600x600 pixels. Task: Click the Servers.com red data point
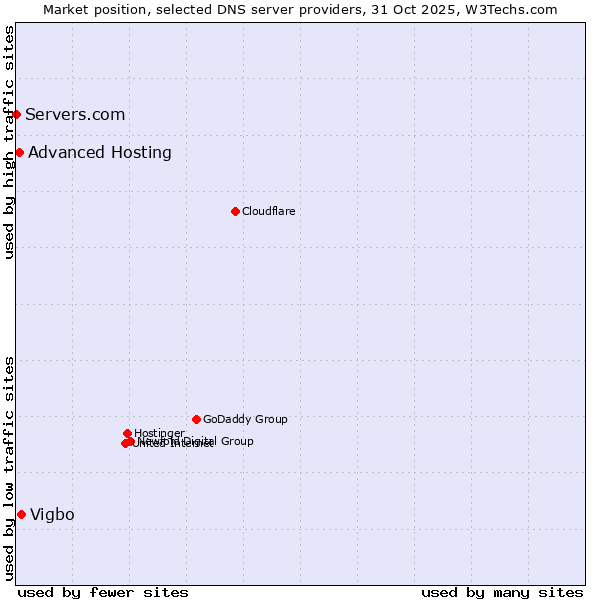(17, 115)
